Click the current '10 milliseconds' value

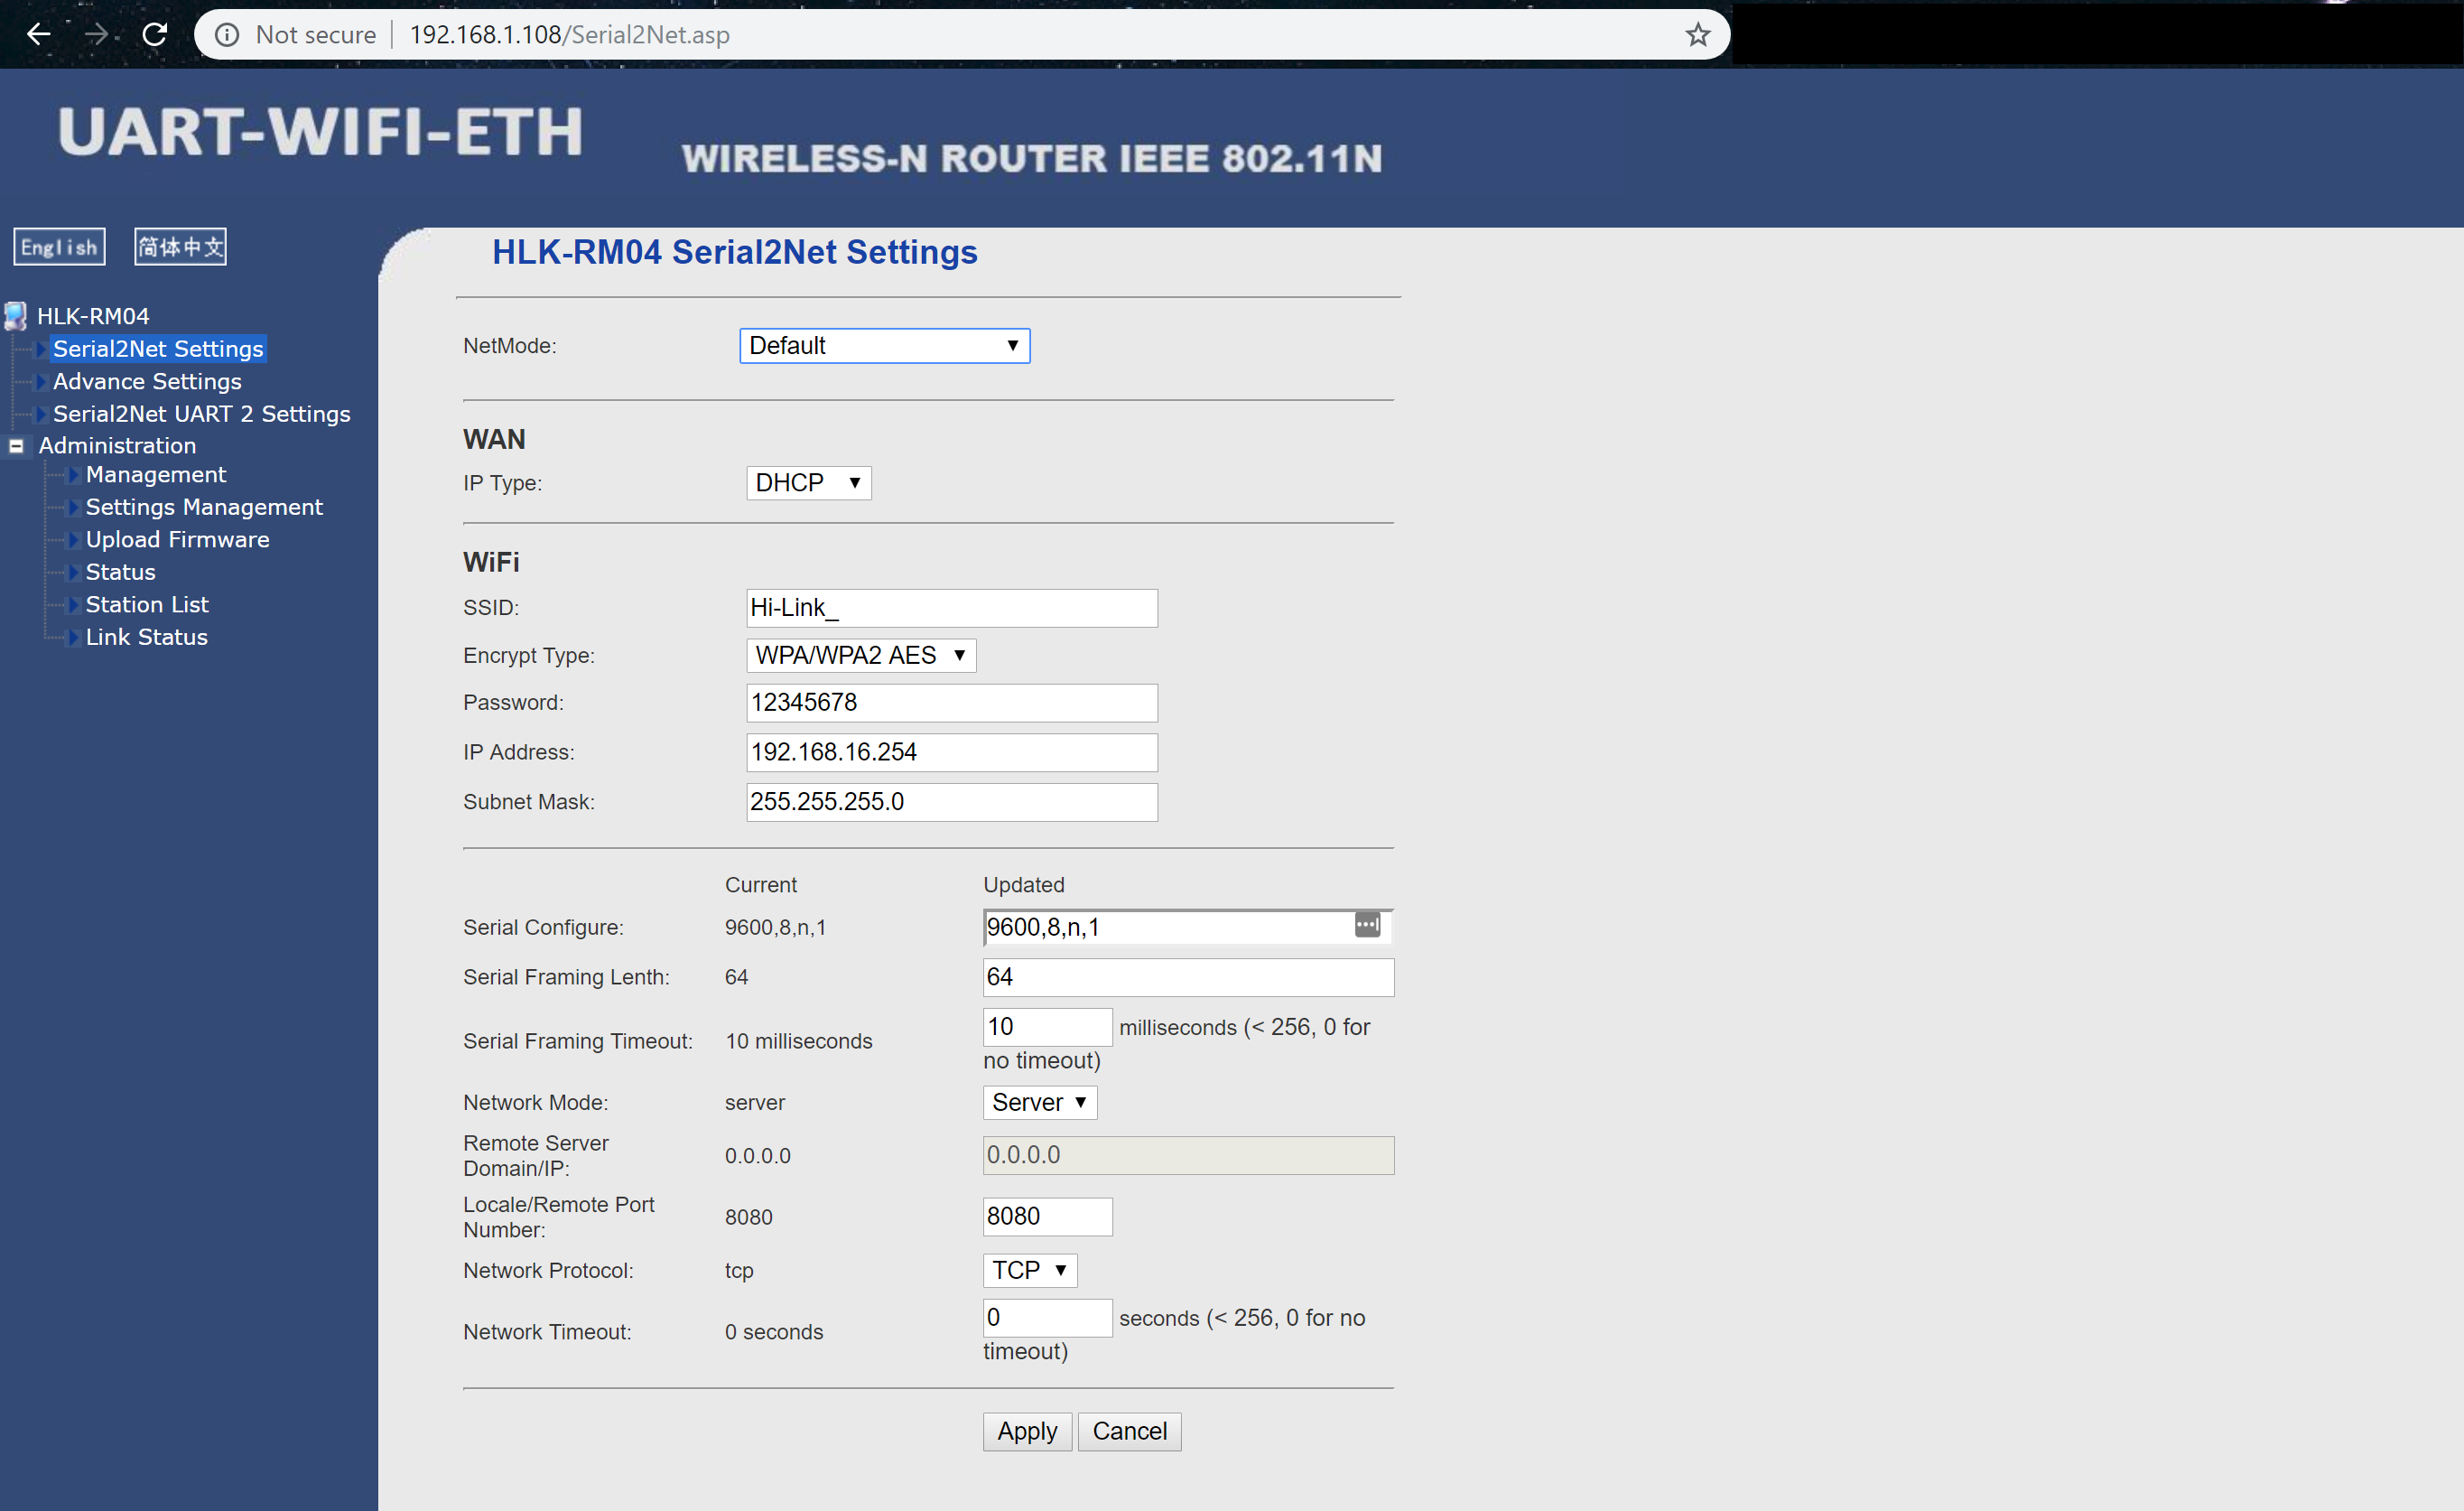pyautogui.click(x=798, y=1042)
